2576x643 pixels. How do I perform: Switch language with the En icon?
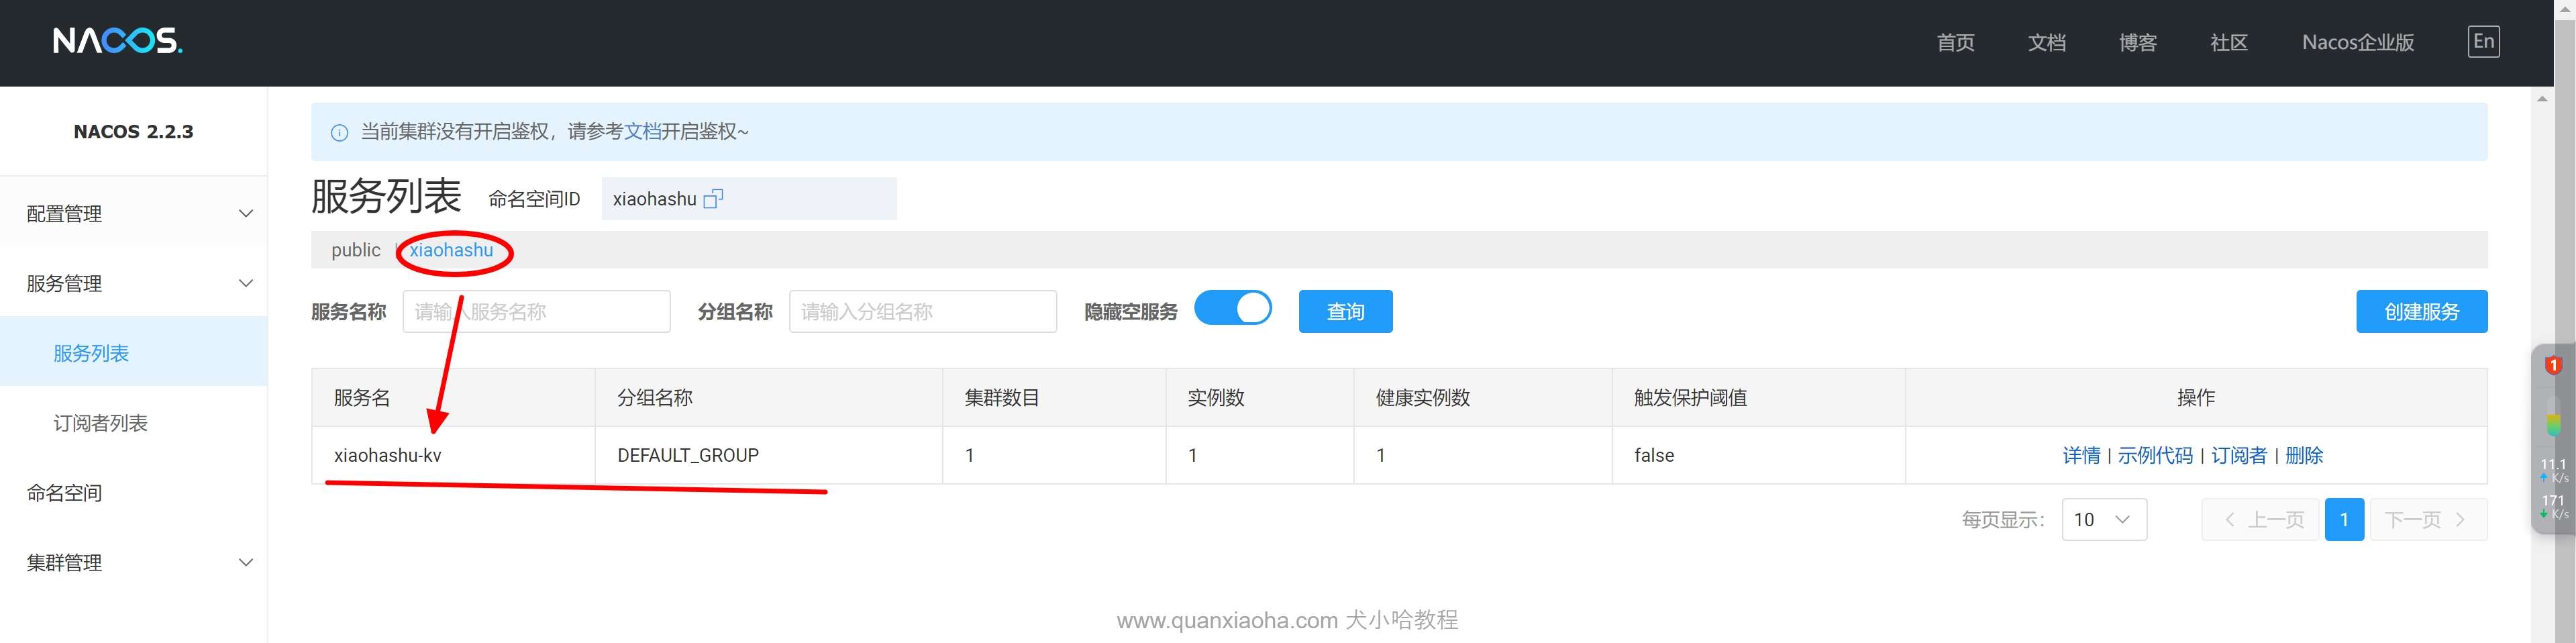point(2482,42)
